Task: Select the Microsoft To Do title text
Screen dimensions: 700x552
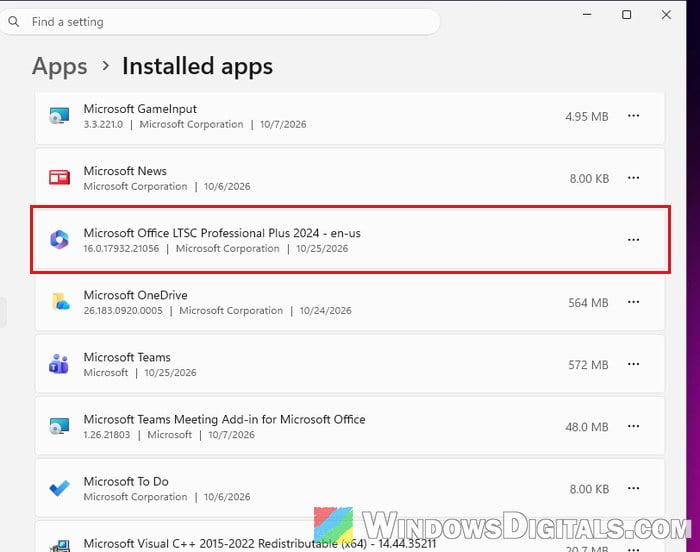Action: [x=126, y=481]
